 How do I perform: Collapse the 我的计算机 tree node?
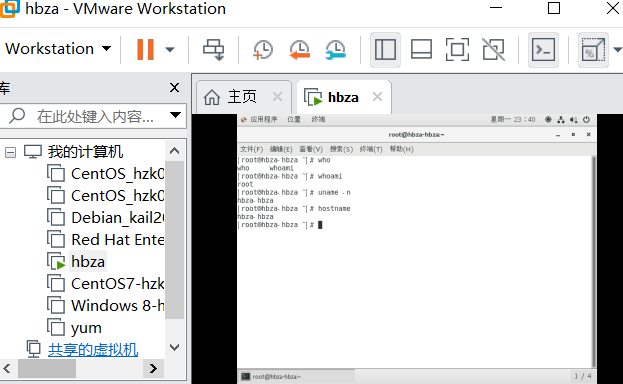(x=10, y=152)
